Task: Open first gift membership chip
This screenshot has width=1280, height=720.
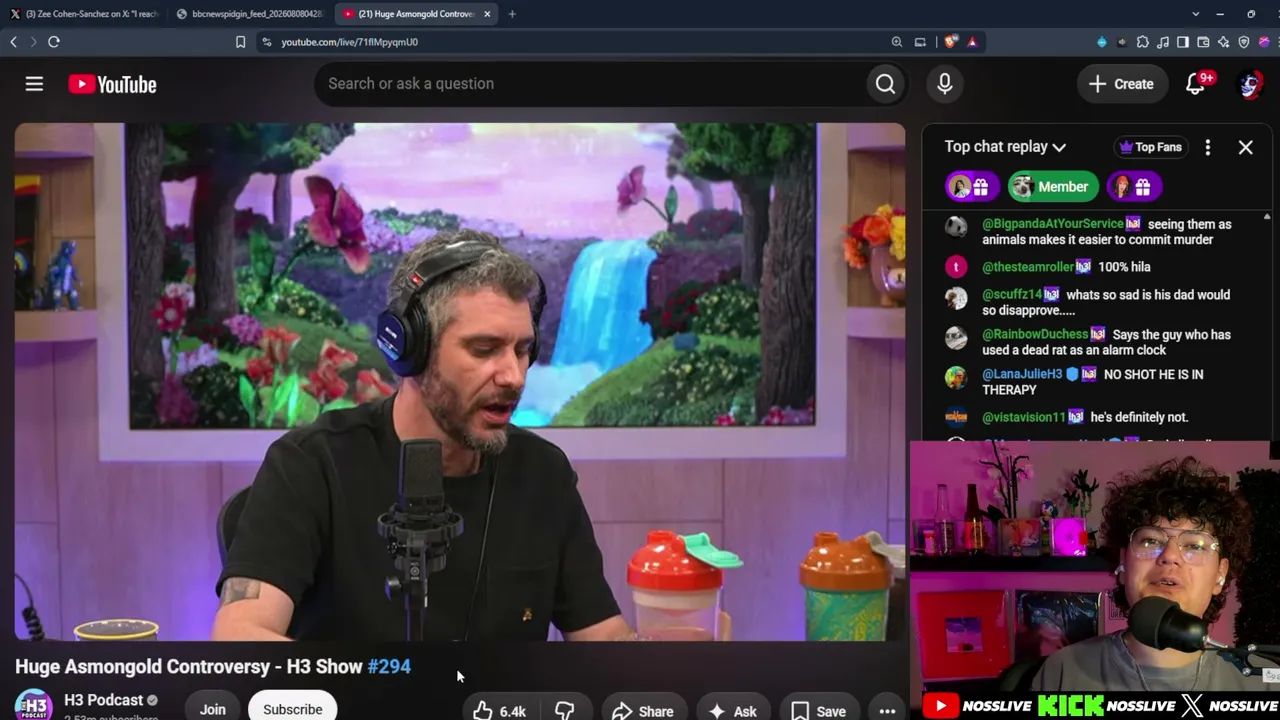Action: [x=970, y=187]
